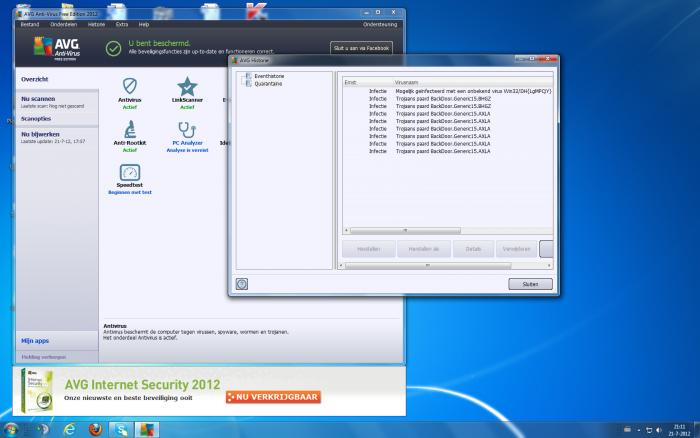Launch Firefox from the taskbar
Screen dimensions: 700x438
[95, 430]
